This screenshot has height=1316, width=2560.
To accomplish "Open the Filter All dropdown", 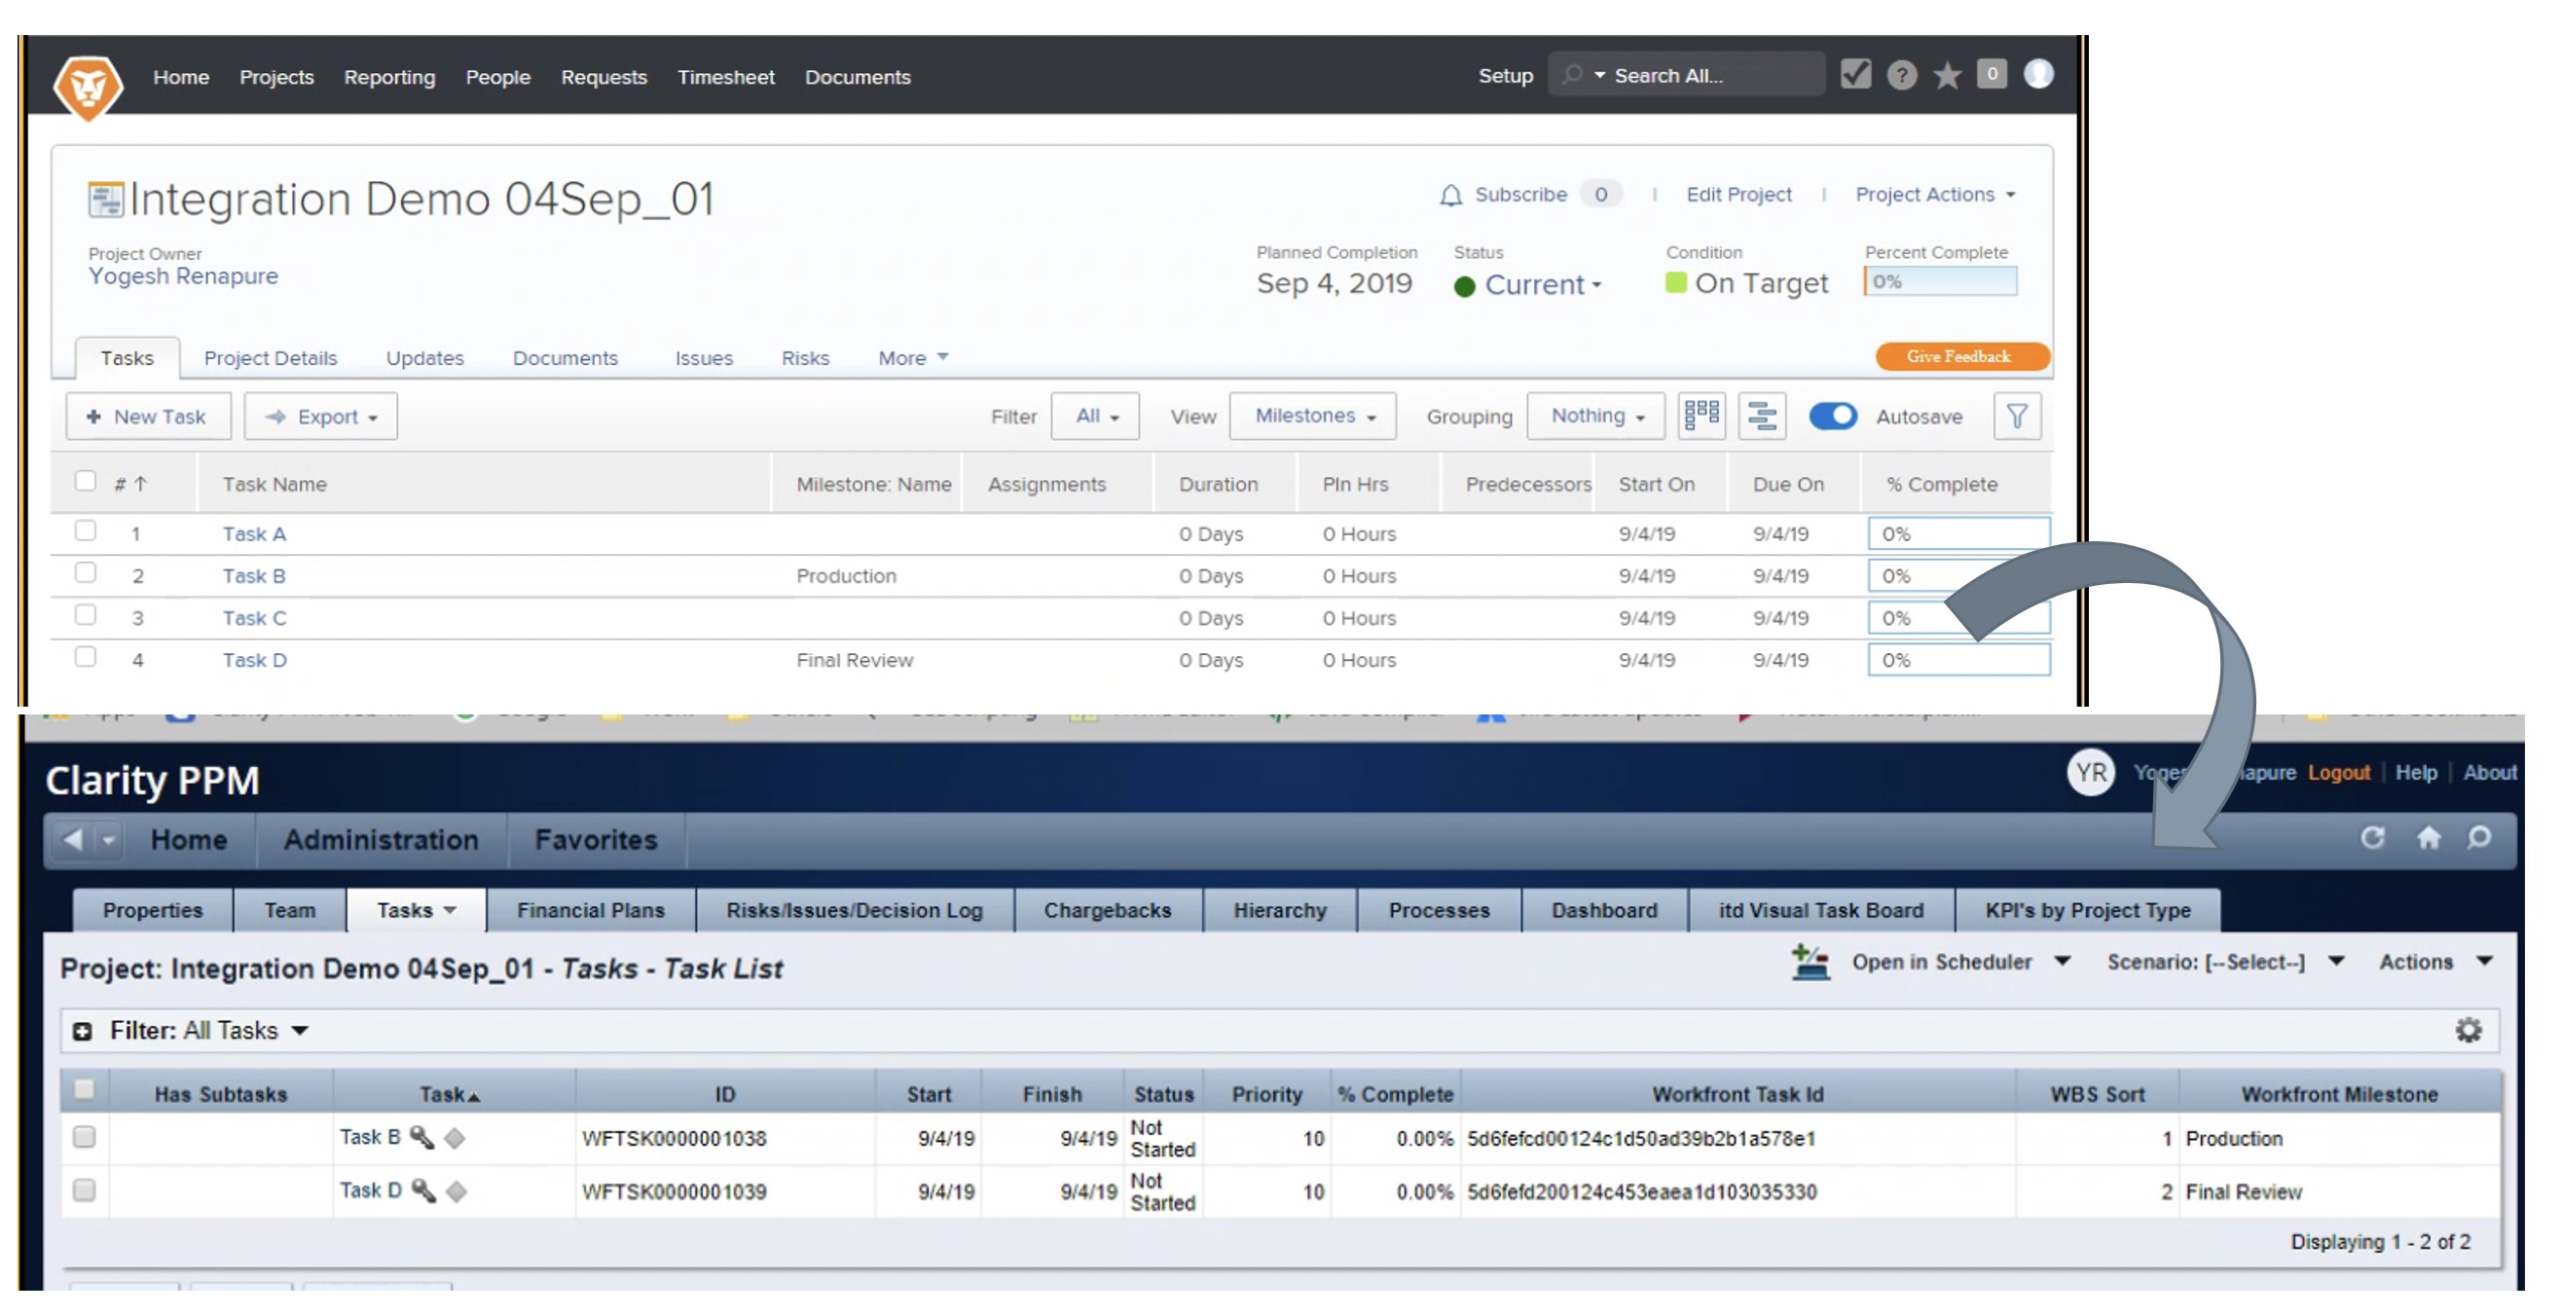I will tap(1095, 416).
